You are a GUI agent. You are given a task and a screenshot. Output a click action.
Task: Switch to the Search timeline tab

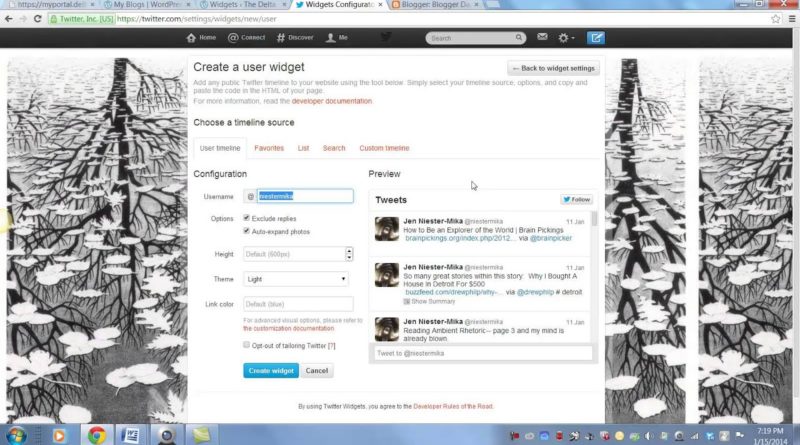(334, 148)
